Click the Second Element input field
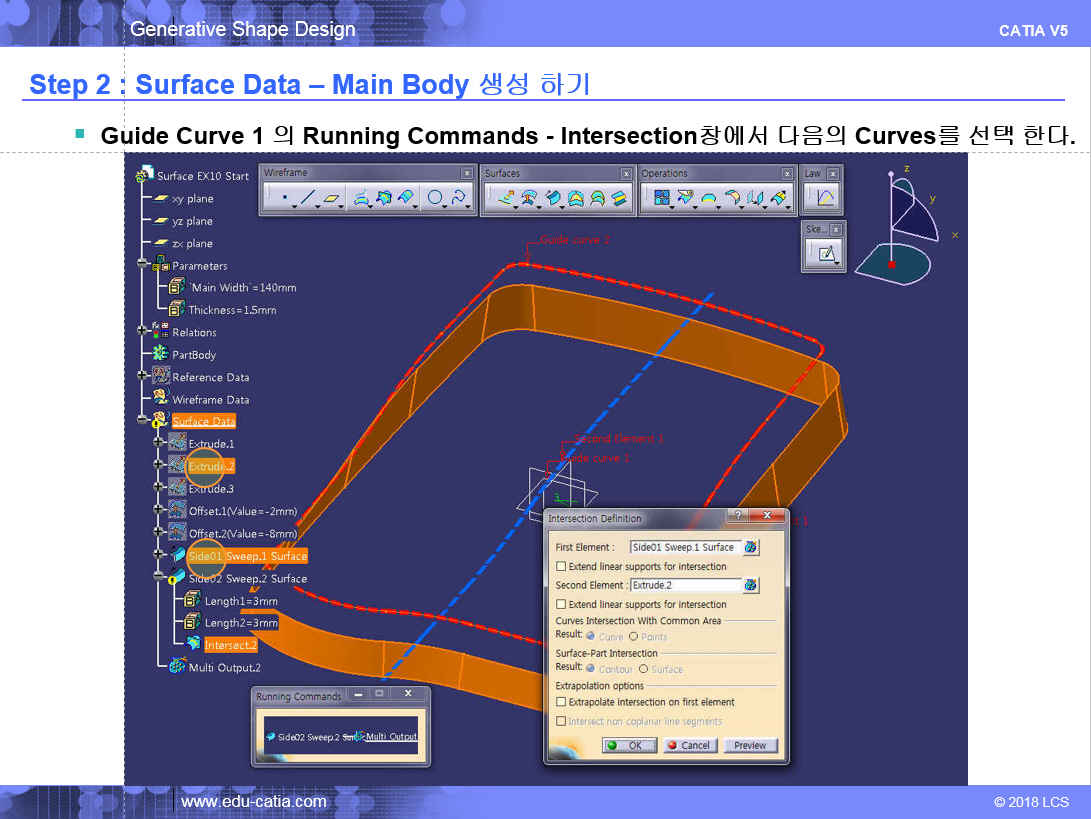The height and width of the screenshot is (819, 1091). point(685,585)
